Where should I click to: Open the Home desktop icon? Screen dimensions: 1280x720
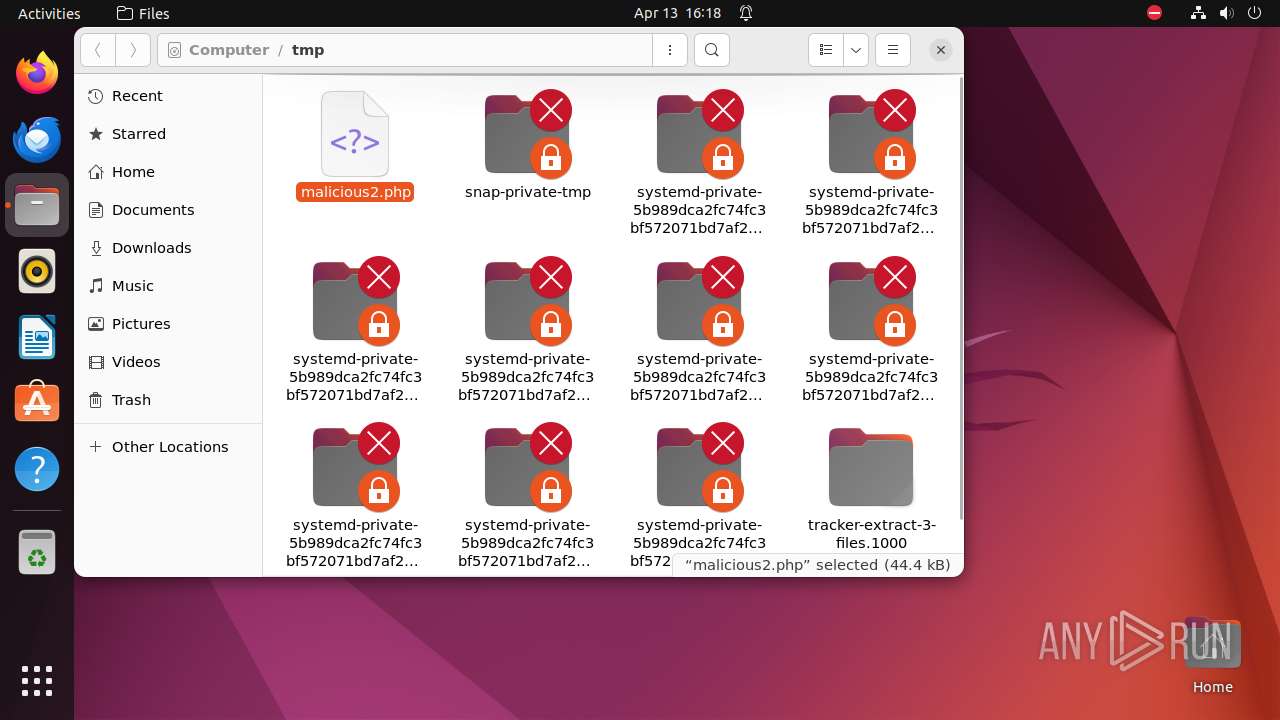pyautogui.click(x=1212, y=656)
